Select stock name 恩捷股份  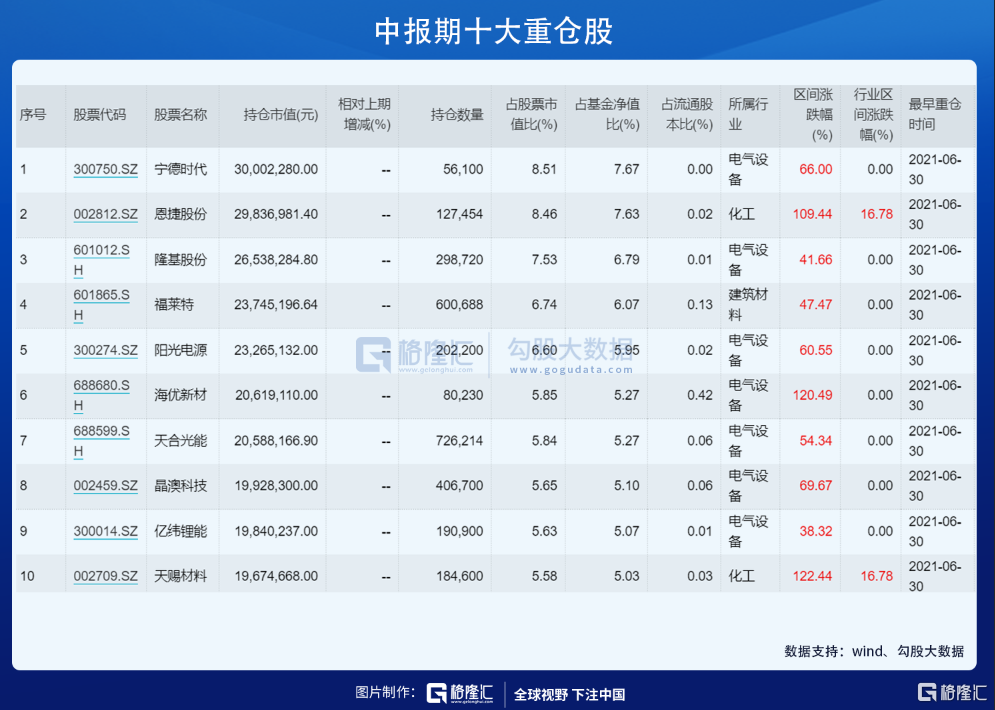181,214
